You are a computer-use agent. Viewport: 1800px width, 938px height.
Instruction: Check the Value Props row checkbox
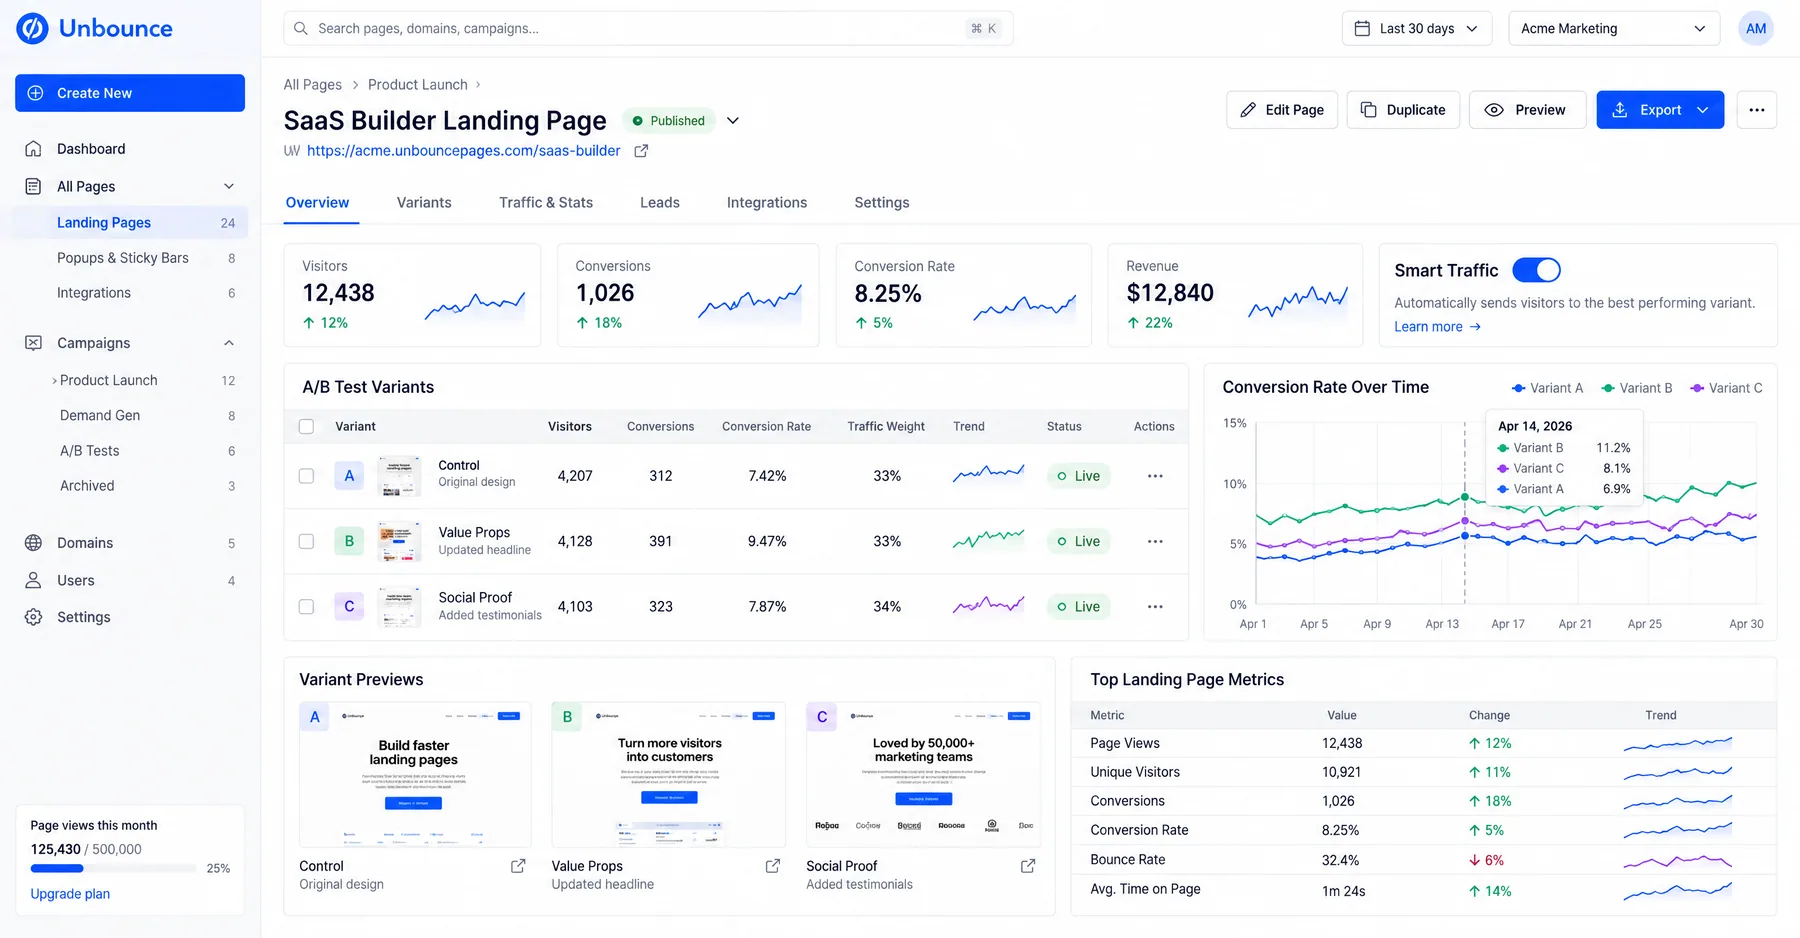pos(306,541)
